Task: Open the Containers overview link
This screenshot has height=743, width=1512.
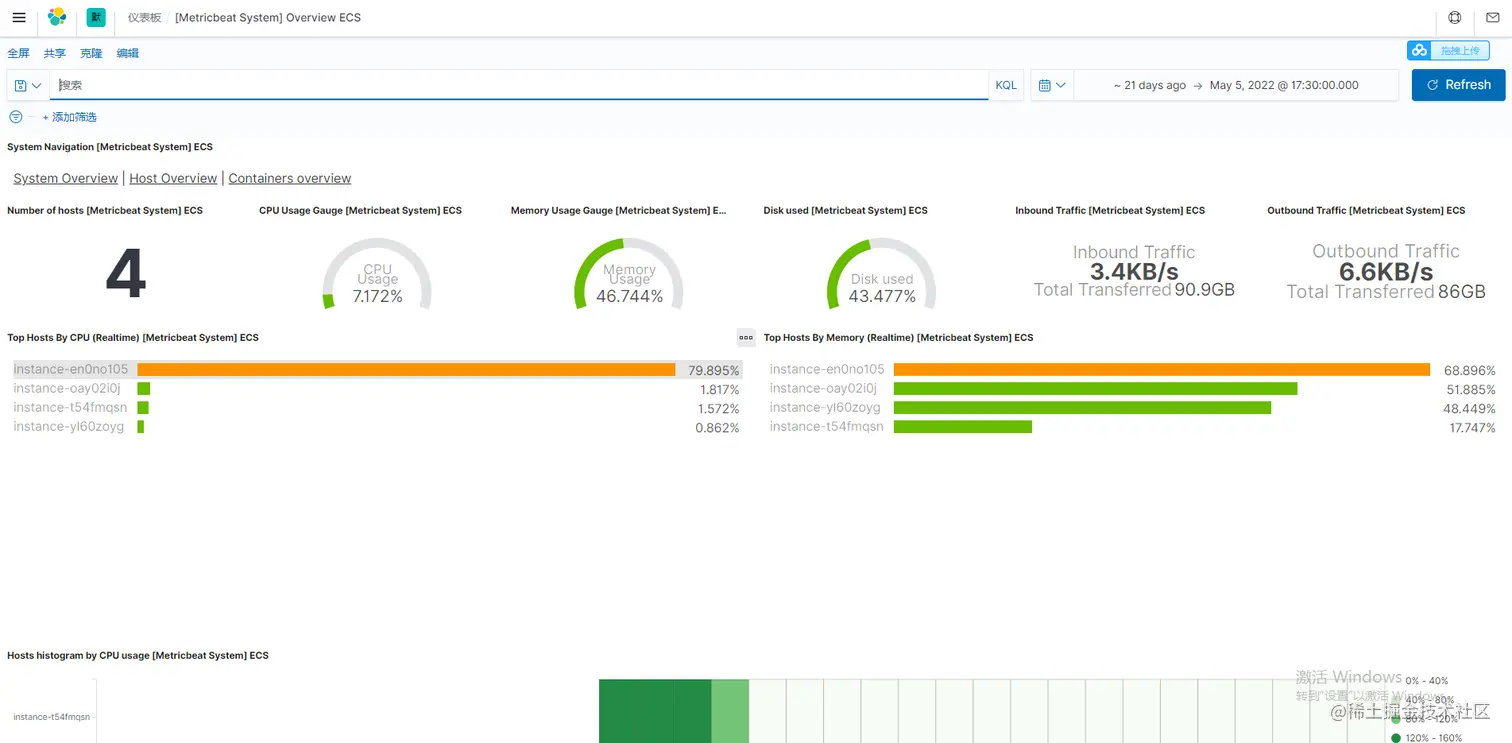Action: coord(290,178)
